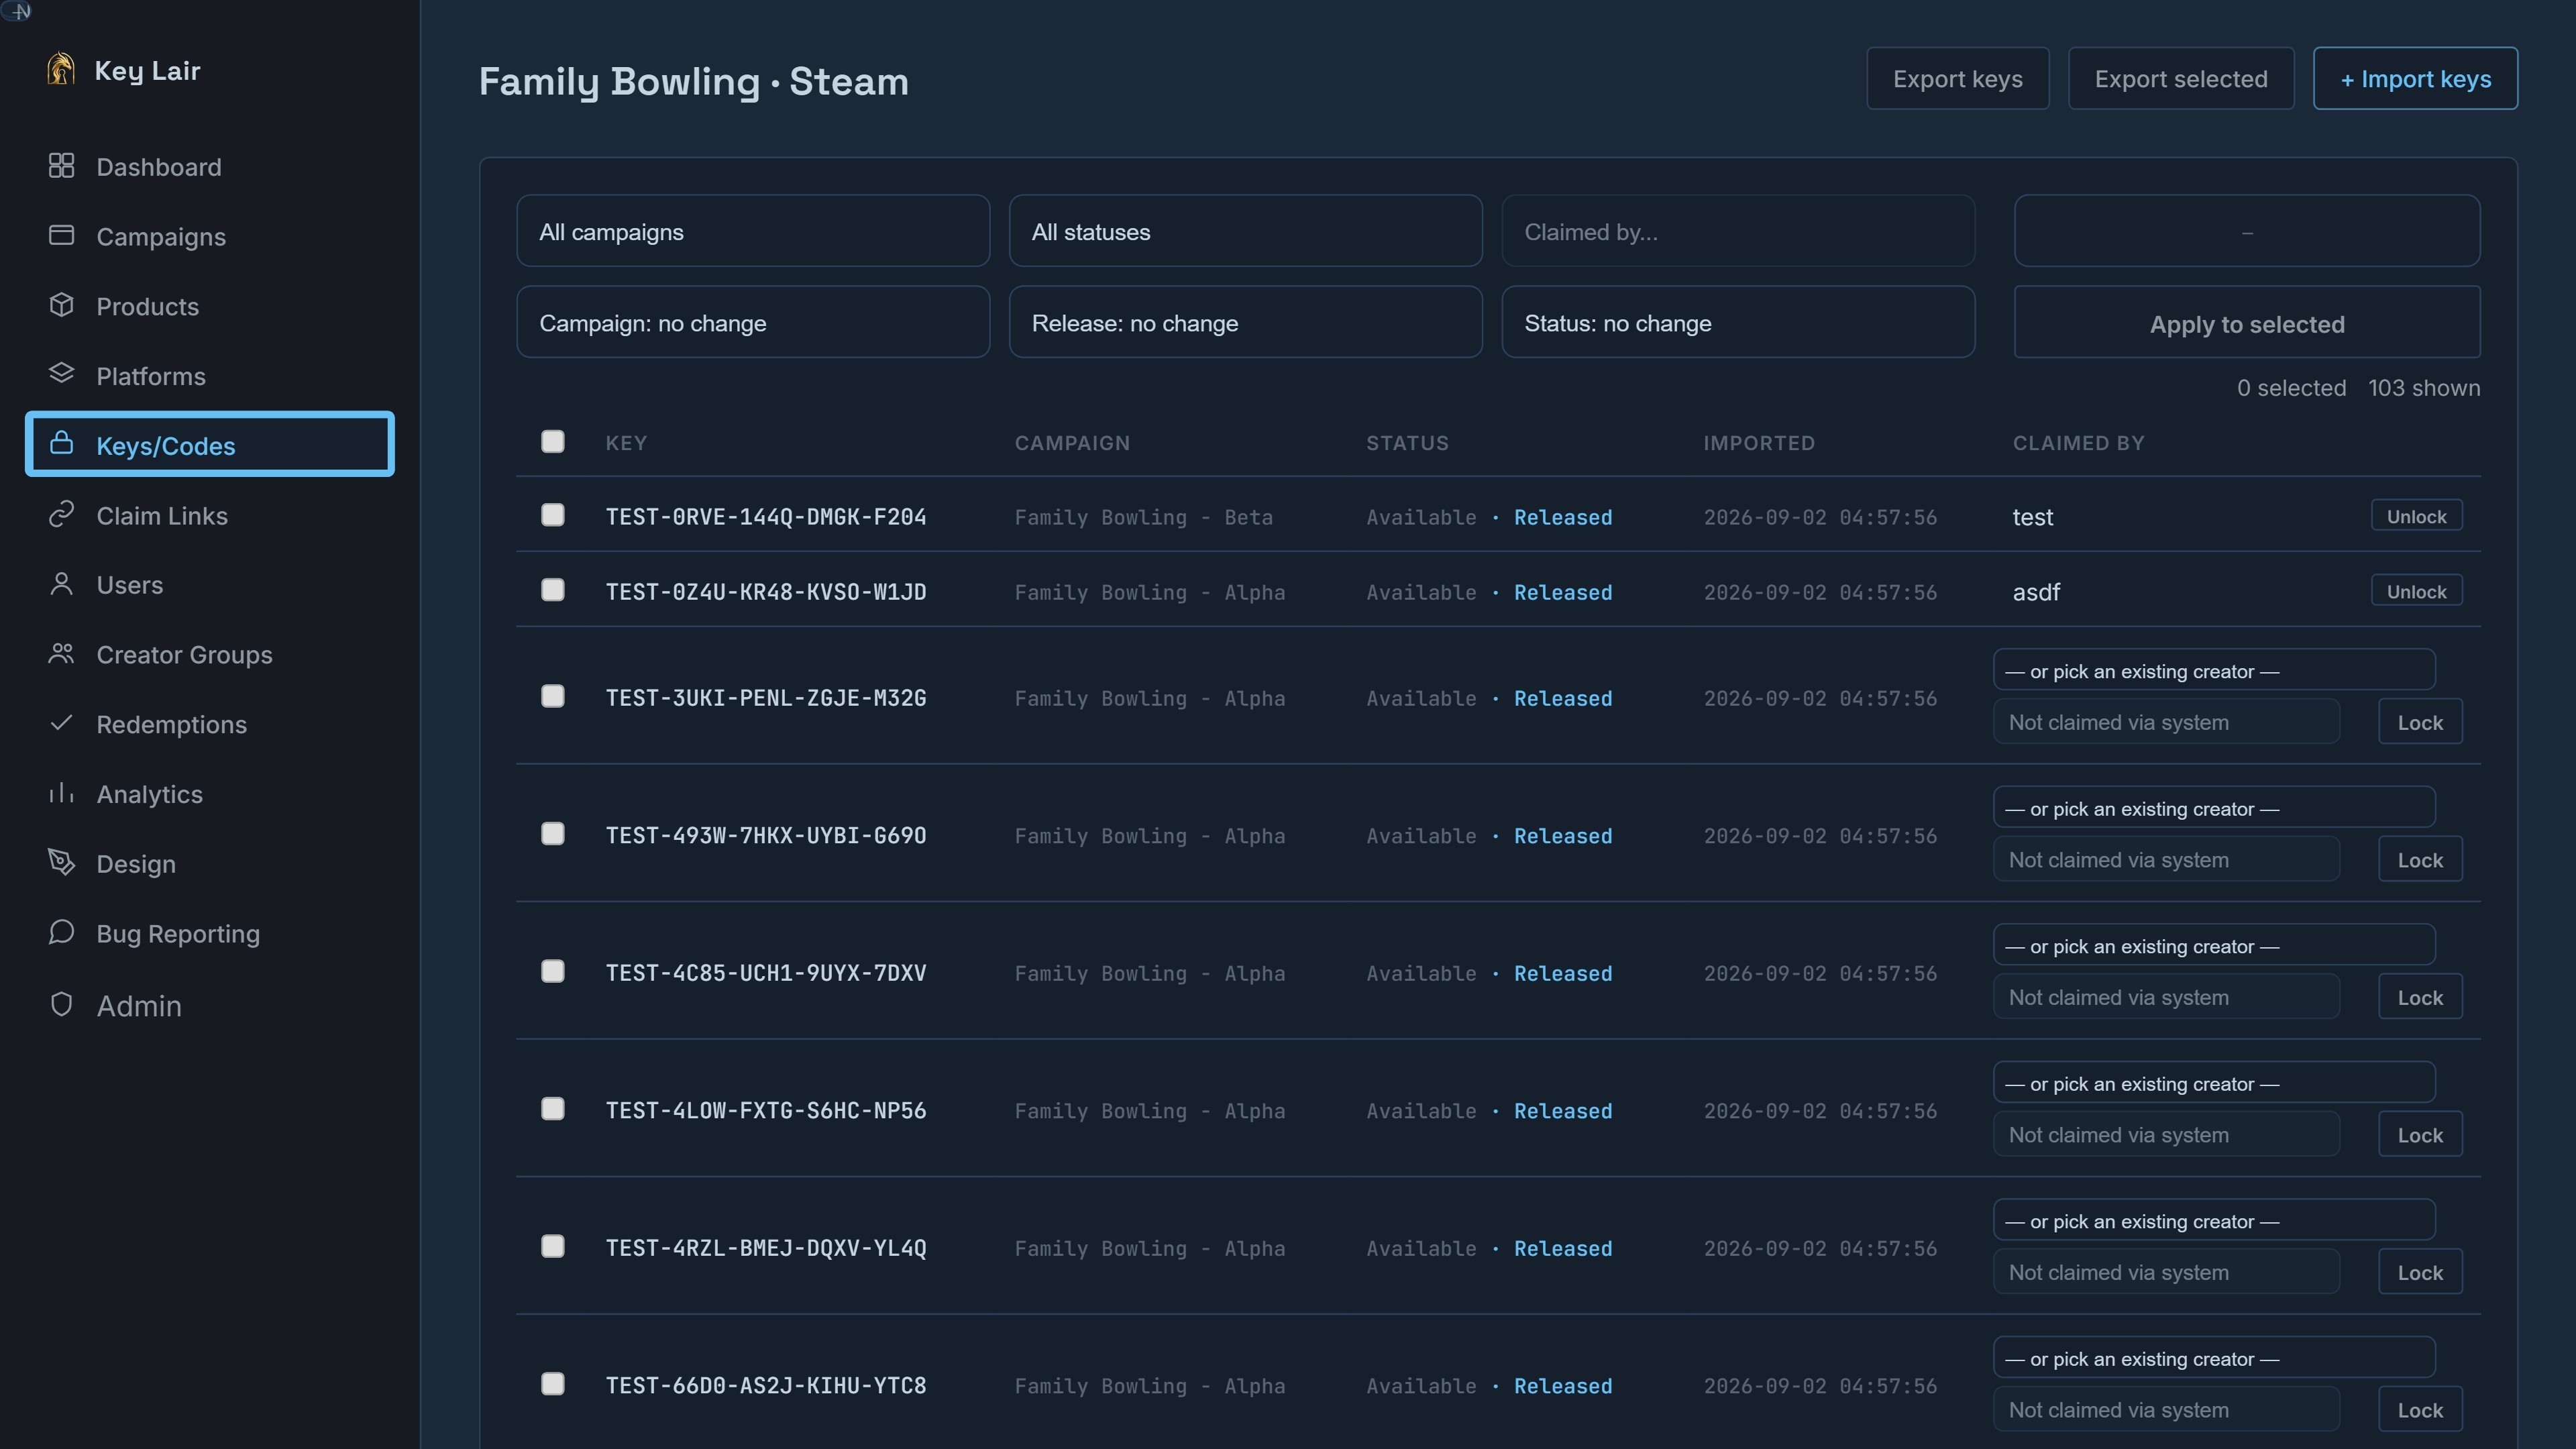Screen dimensions: 2576x1449
Task: Toggle the select-all keys checkbox in header
Action: tap(552, 441)
